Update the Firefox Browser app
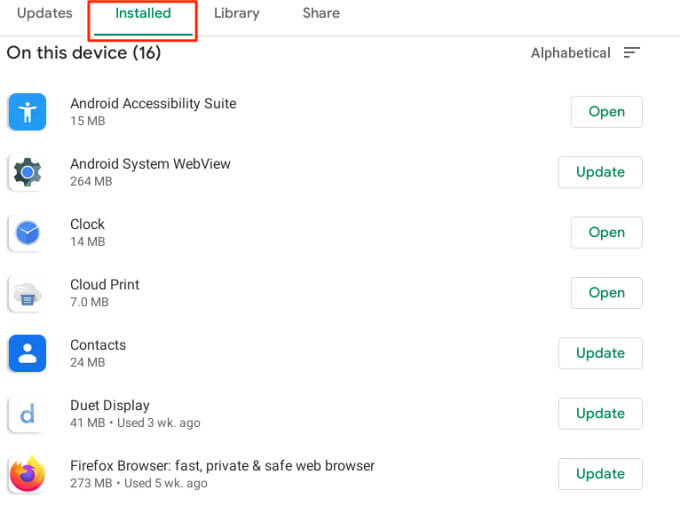This screenshot has height=506, width=680. (600, 474)
